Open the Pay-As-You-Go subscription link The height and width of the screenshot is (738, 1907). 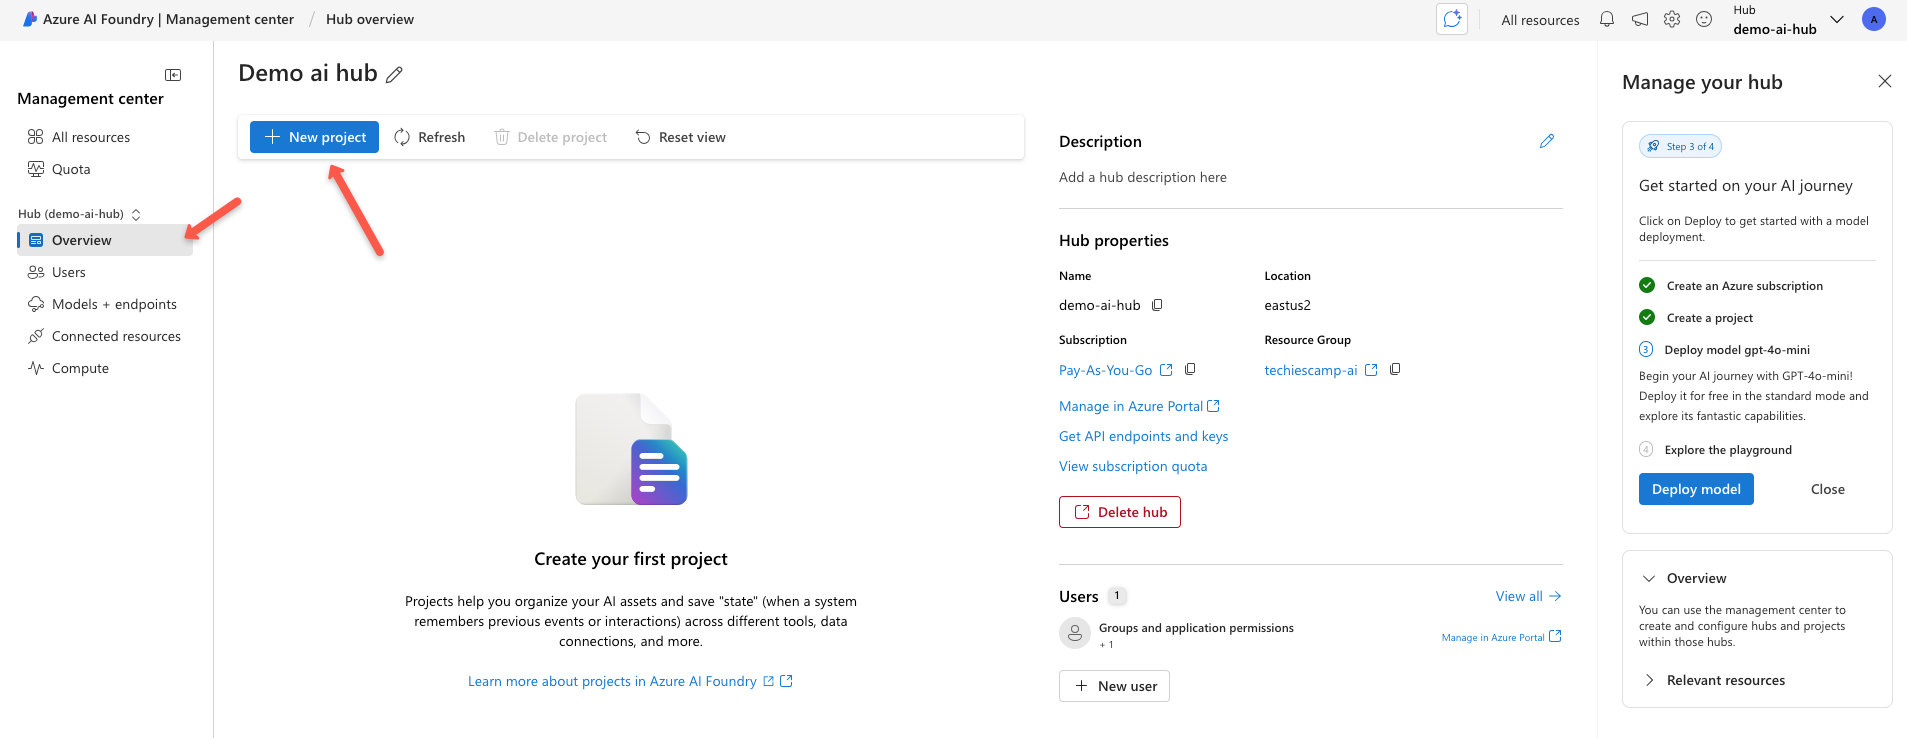pyautogui.click(x=1105, y=370)
